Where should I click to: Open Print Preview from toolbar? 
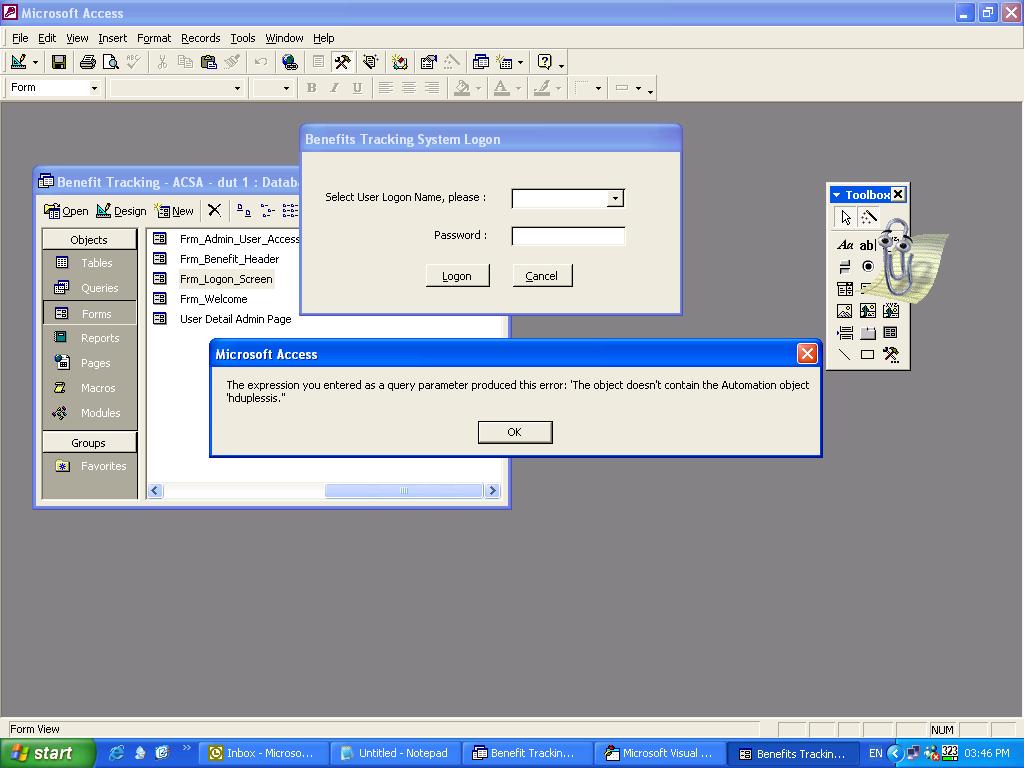(x=111, y=62)
